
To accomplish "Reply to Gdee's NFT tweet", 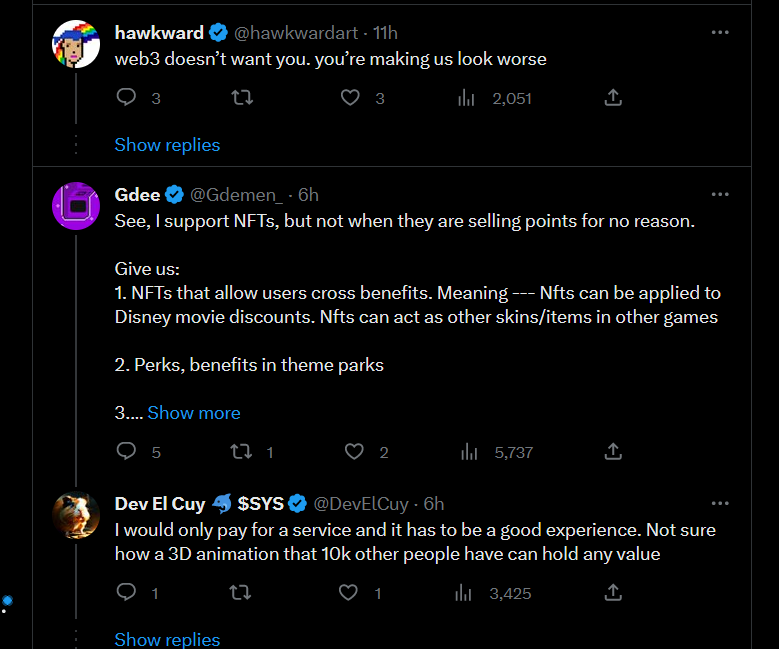I will tap(126, 452).
